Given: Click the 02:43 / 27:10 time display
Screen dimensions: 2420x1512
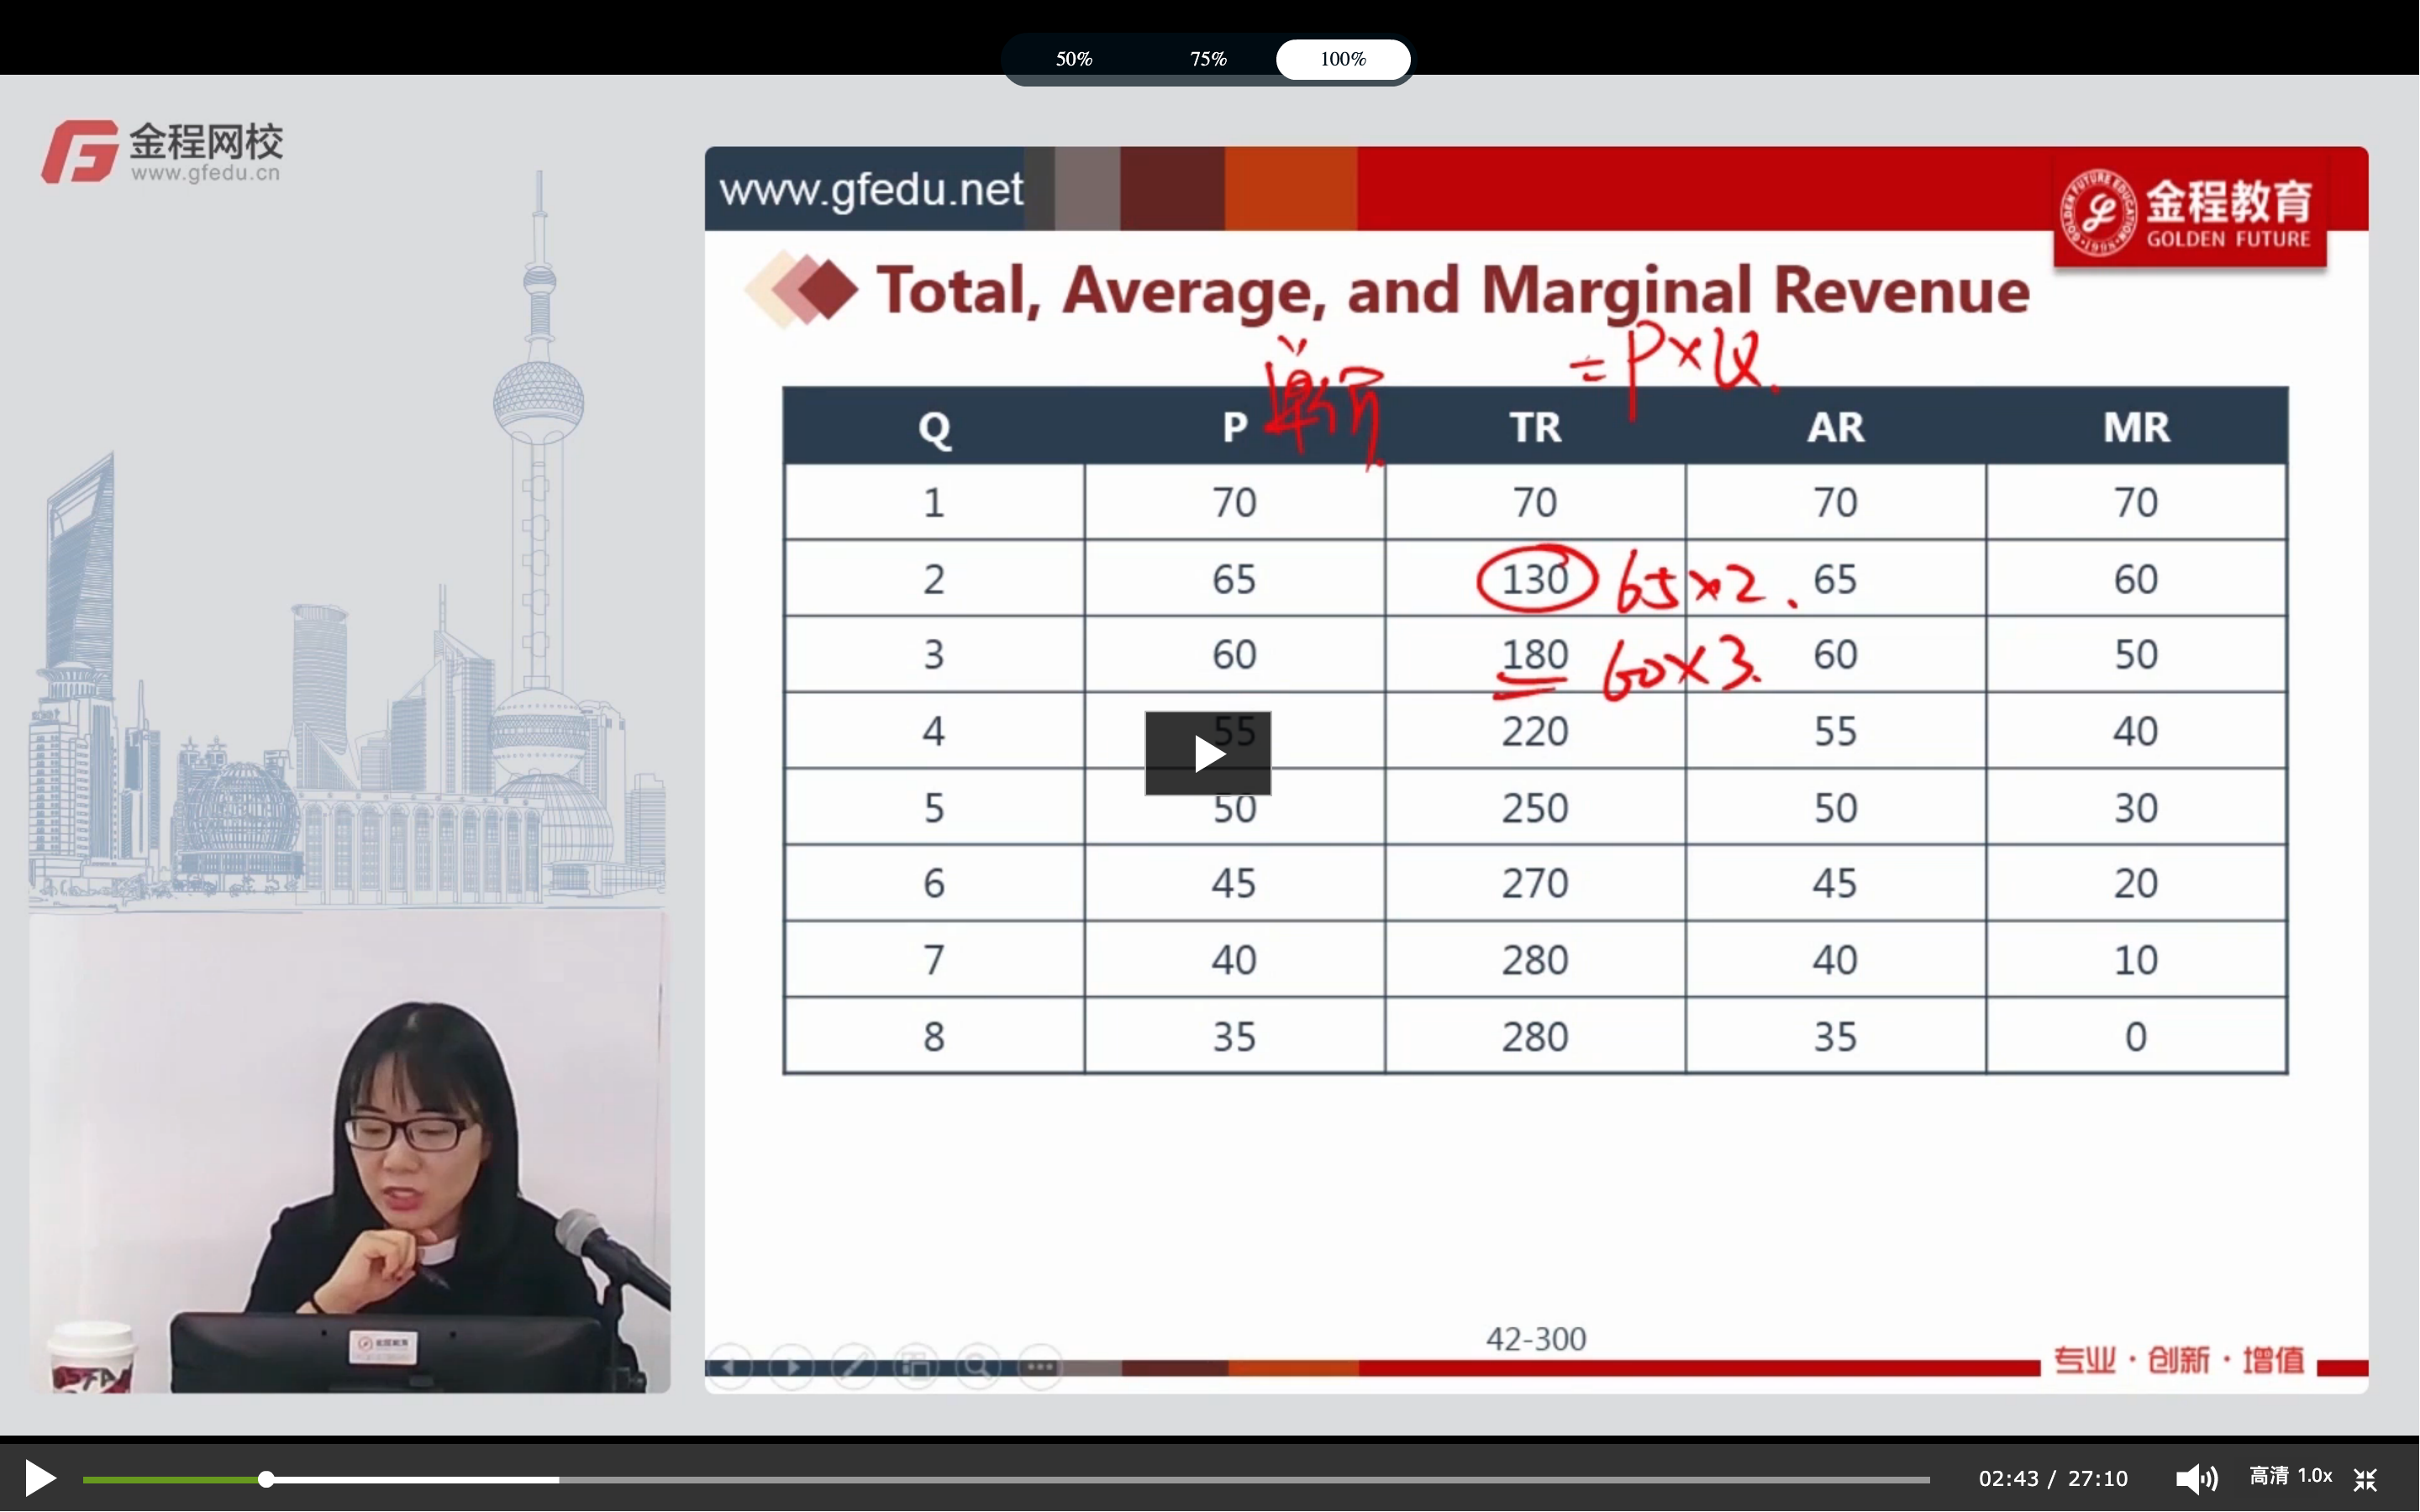Looking at the screenshot, I should pyautogui.click(x=2052, y=1478).
